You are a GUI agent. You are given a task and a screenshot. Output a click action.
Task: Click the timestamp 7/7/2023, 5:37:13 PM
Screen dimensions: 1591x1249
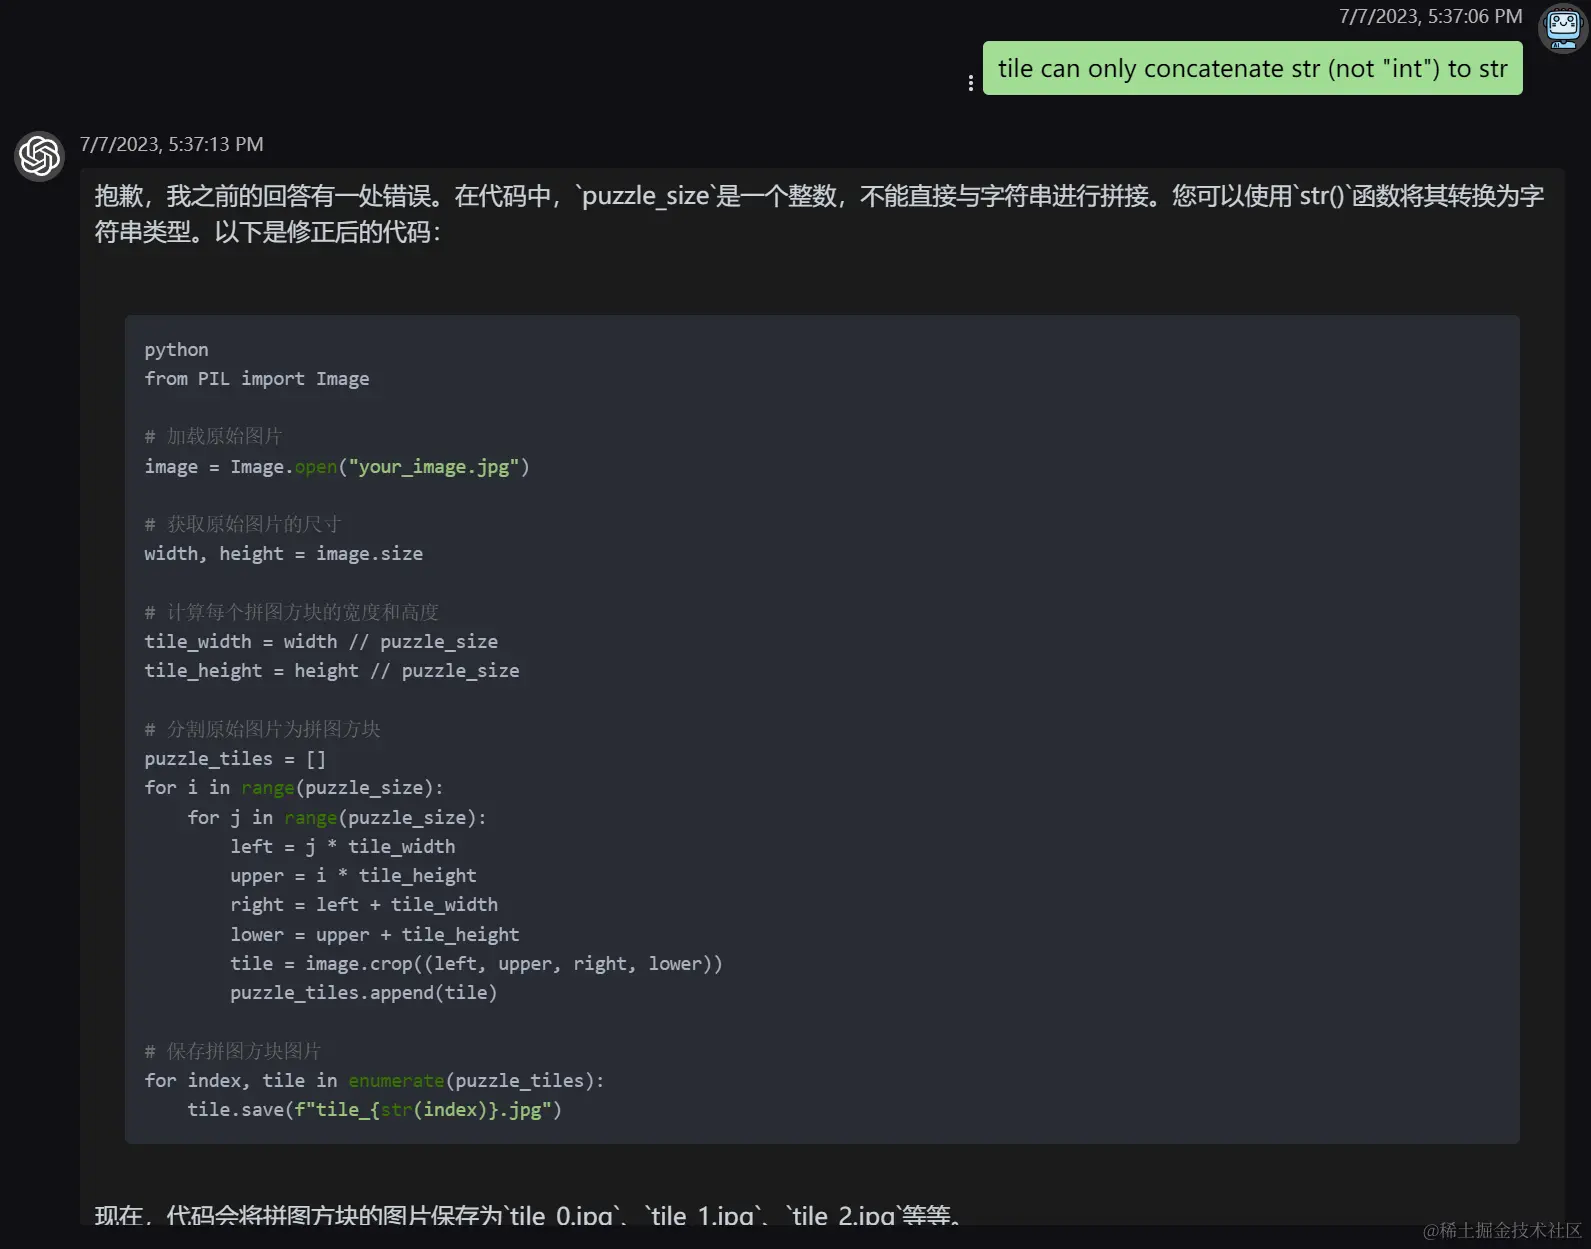click(172, 144)
